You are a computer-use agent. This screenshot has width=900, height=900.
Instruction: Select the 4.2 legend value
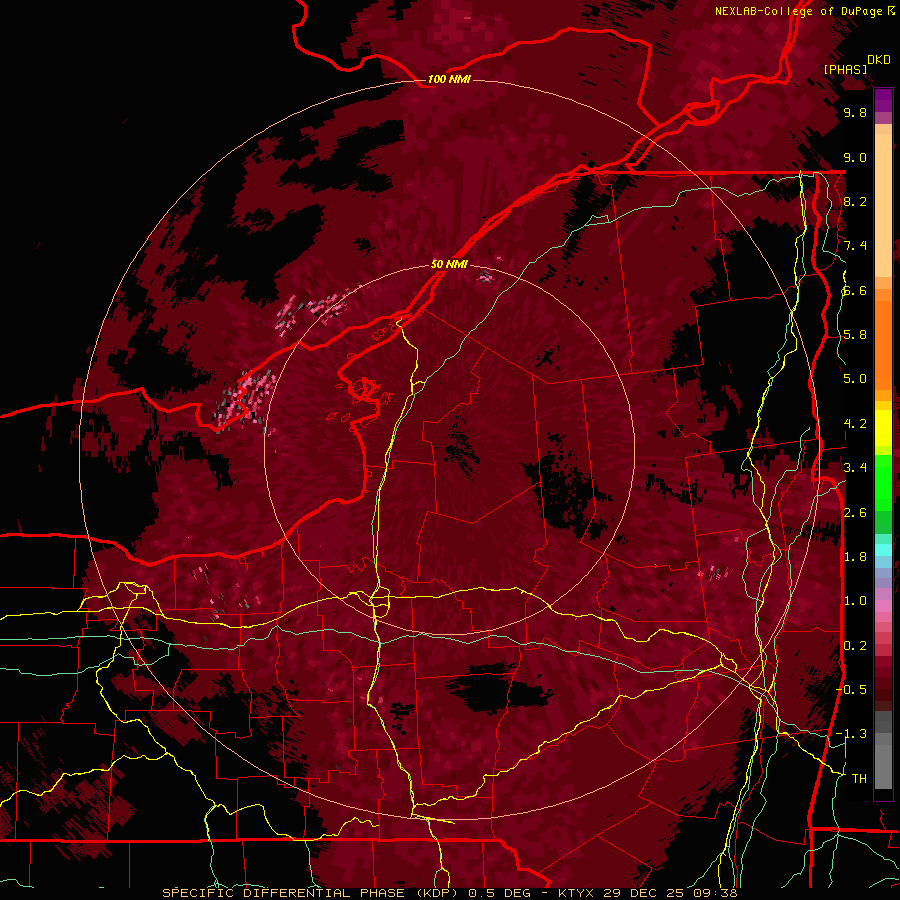tap(855, 424)
